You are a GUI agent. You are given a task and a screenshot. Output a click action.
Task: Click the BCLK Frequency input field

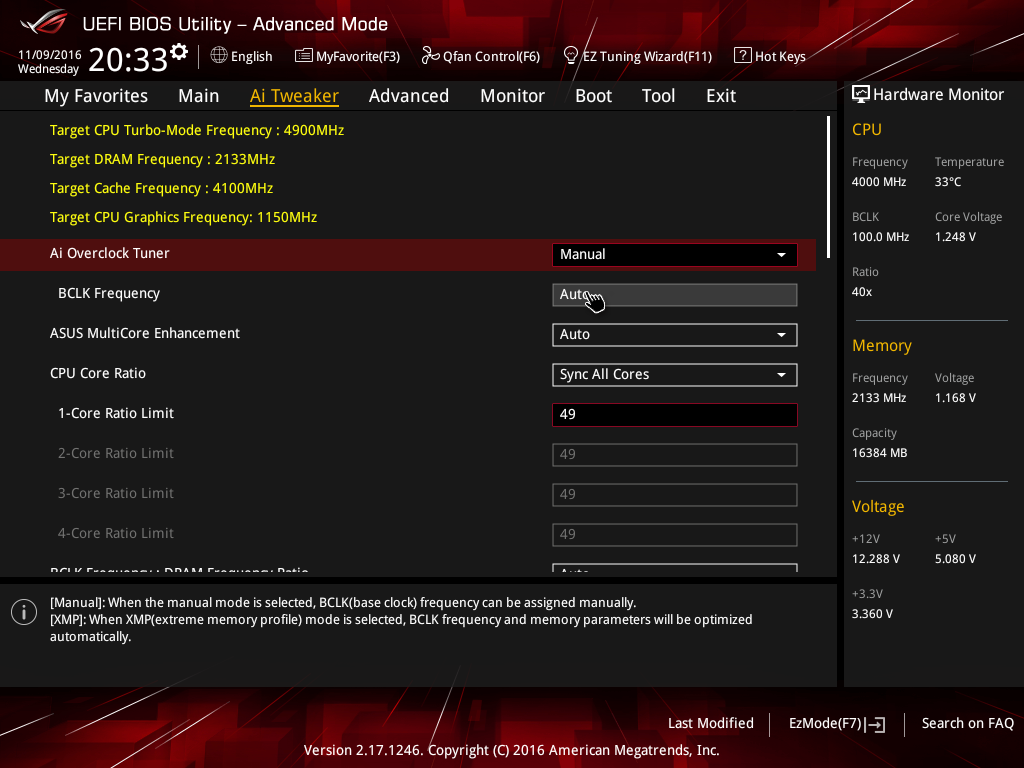click(675, 295)
